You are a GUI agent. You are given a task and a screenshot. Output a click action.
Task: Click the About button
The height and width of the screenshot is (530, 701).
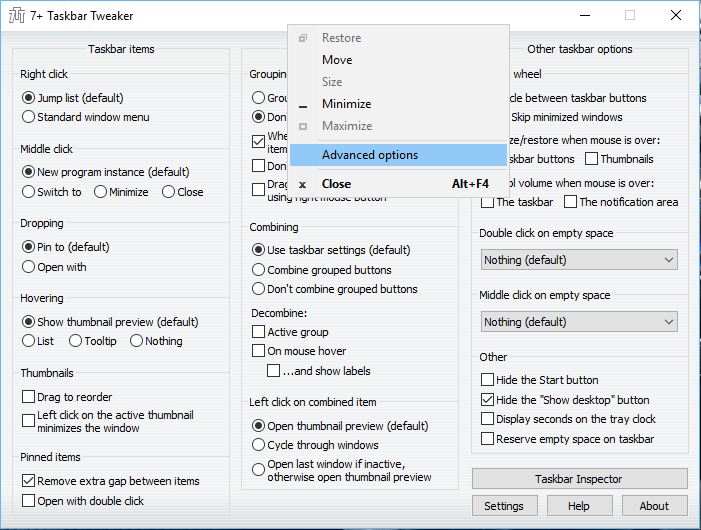click(x=654, y=506)
